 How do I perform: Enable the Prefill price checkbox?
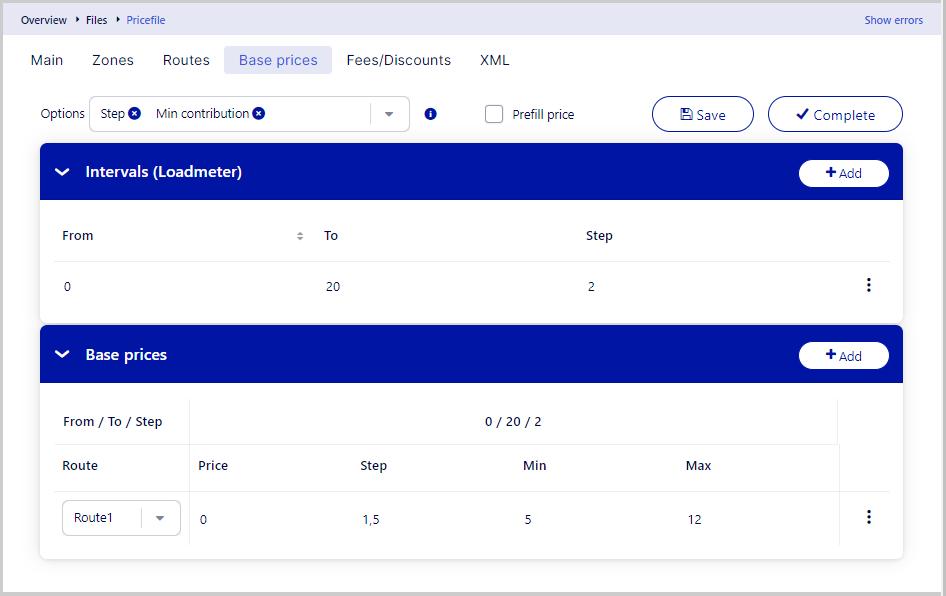(494, 114)
